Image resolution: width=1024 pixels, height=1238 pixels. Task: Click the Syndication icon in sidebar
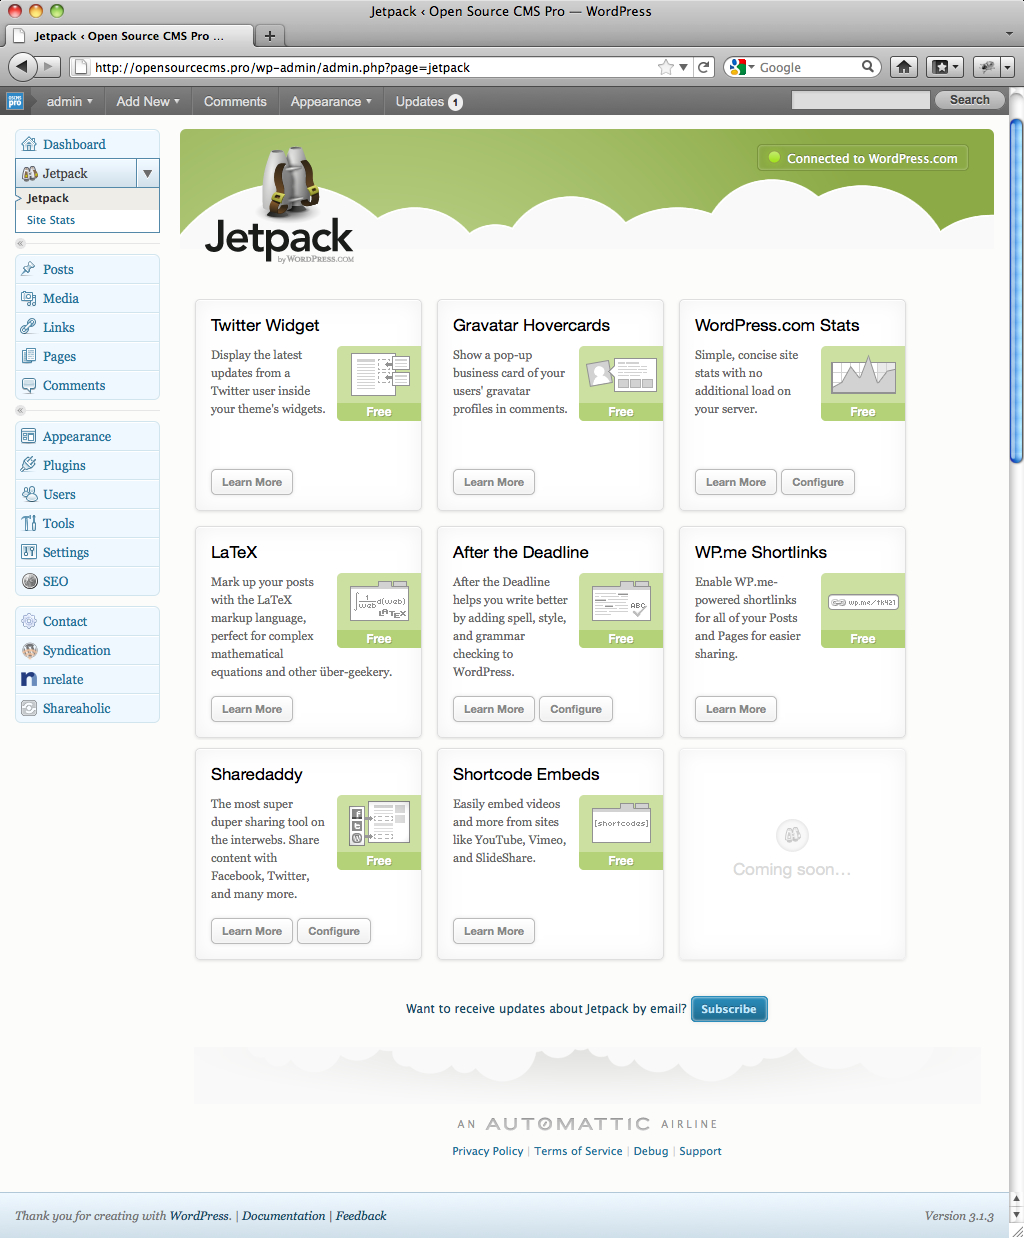pyautogui.click(x=29, y=650)
